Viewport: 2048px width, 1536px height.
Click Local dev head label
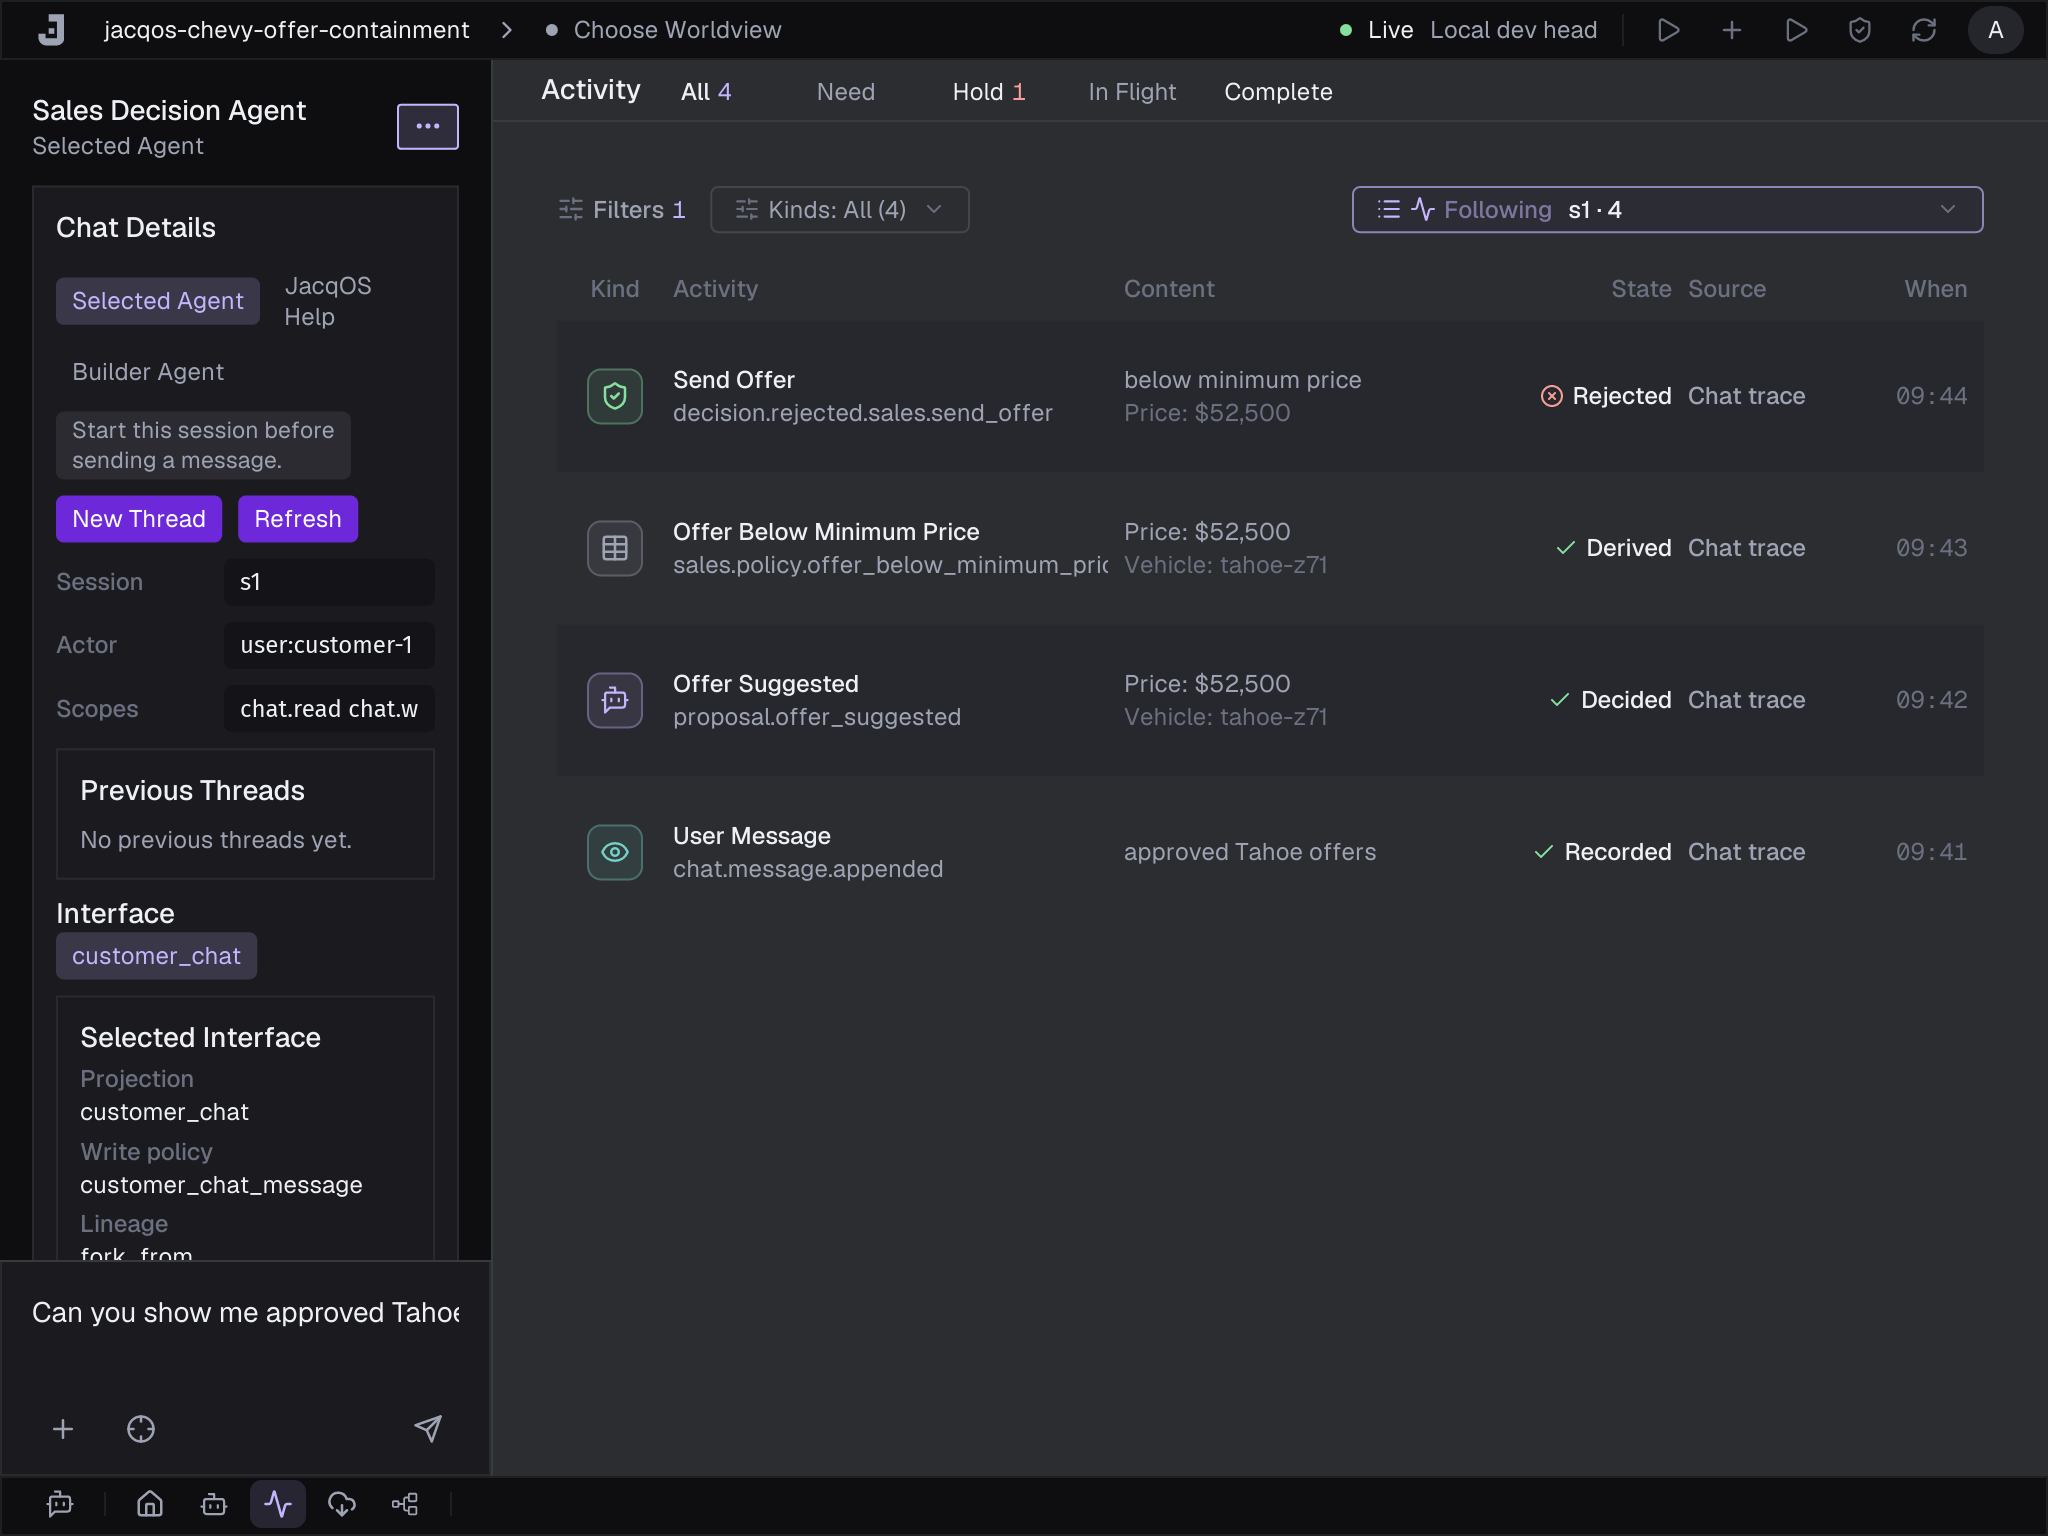point(1513,30)
